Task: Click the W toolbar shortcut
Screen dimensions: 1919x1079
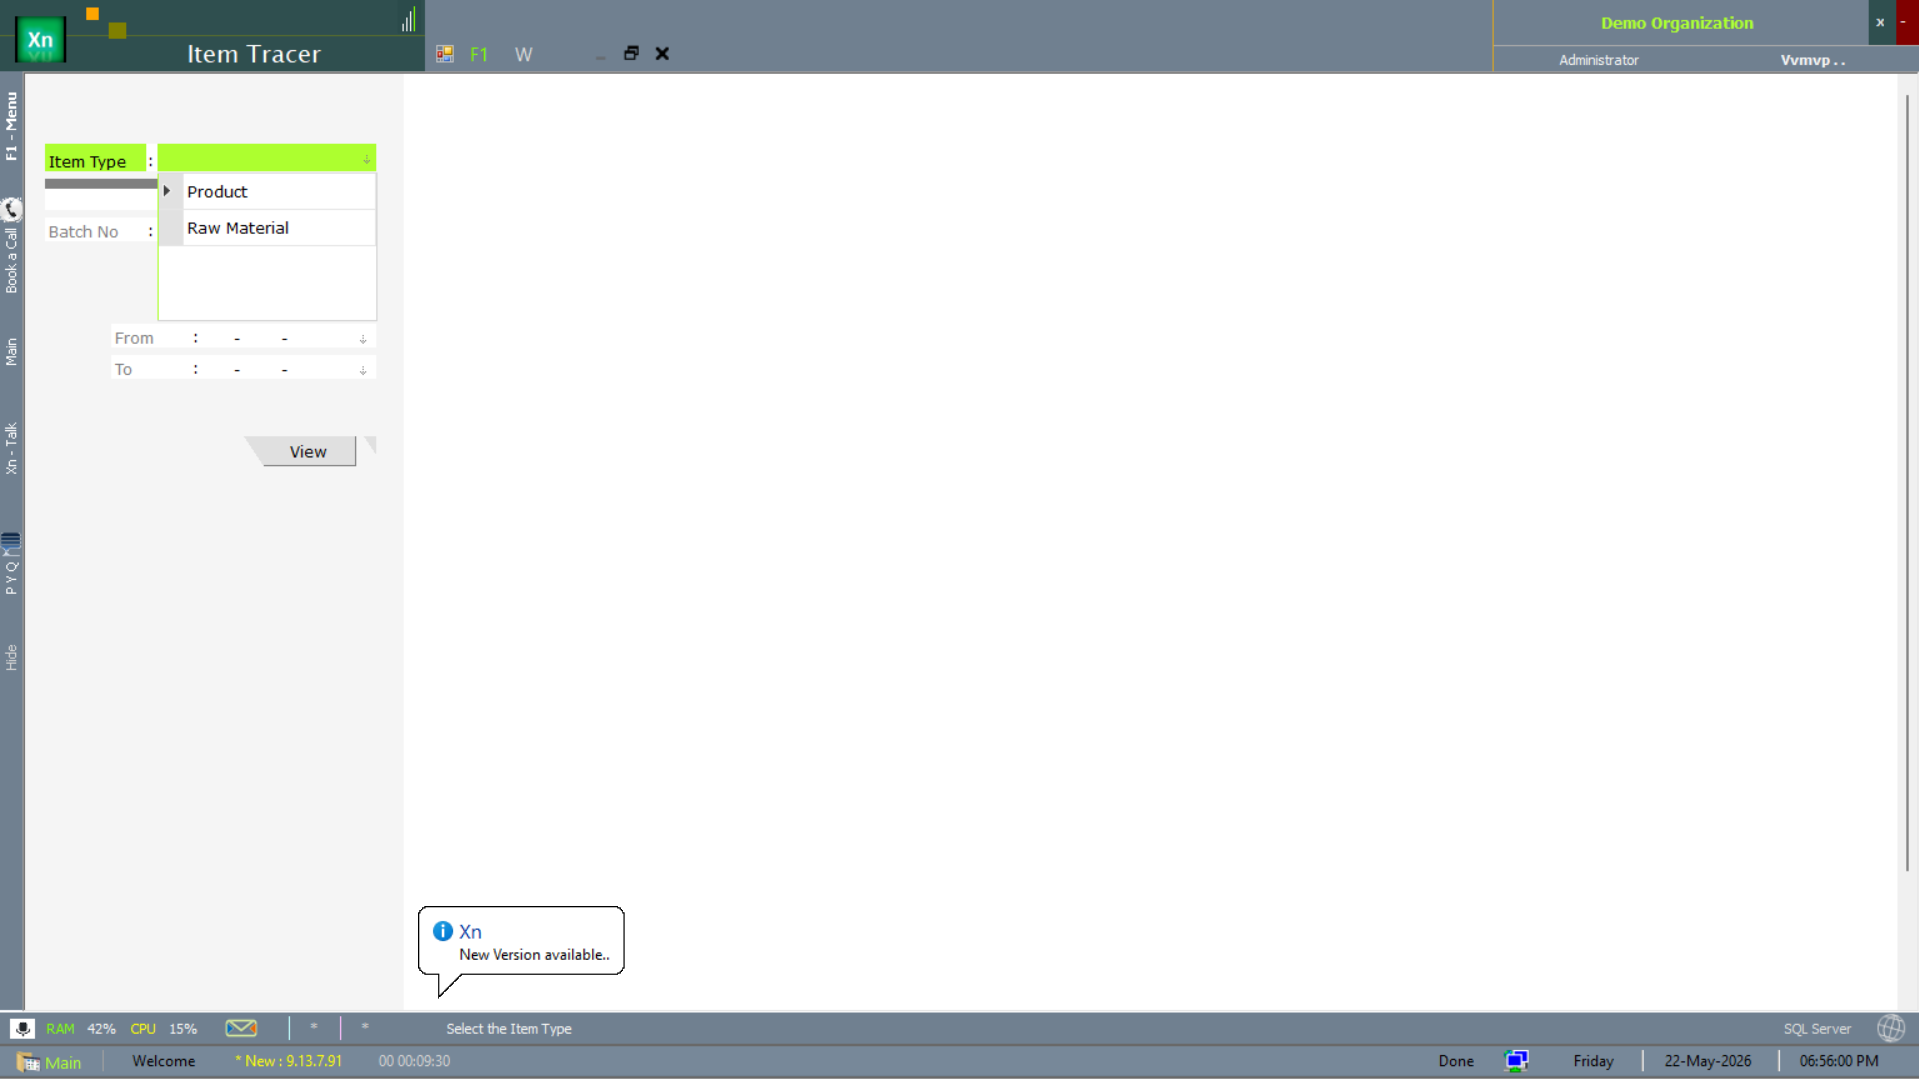Action: tap(523, 54)
